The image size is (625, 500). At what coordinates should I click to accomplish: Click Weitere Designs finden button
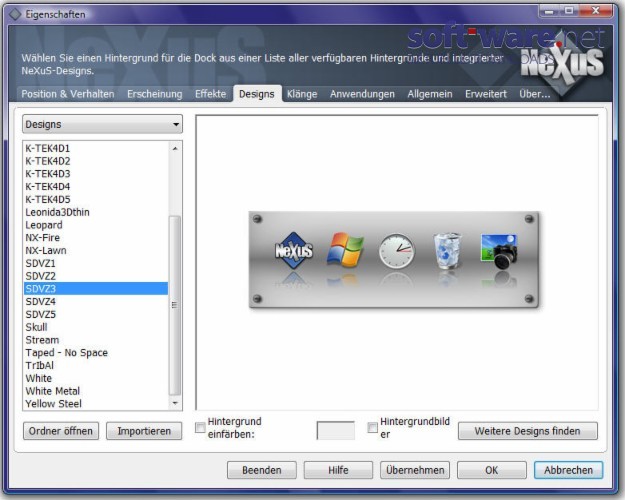tap(527, 431)
